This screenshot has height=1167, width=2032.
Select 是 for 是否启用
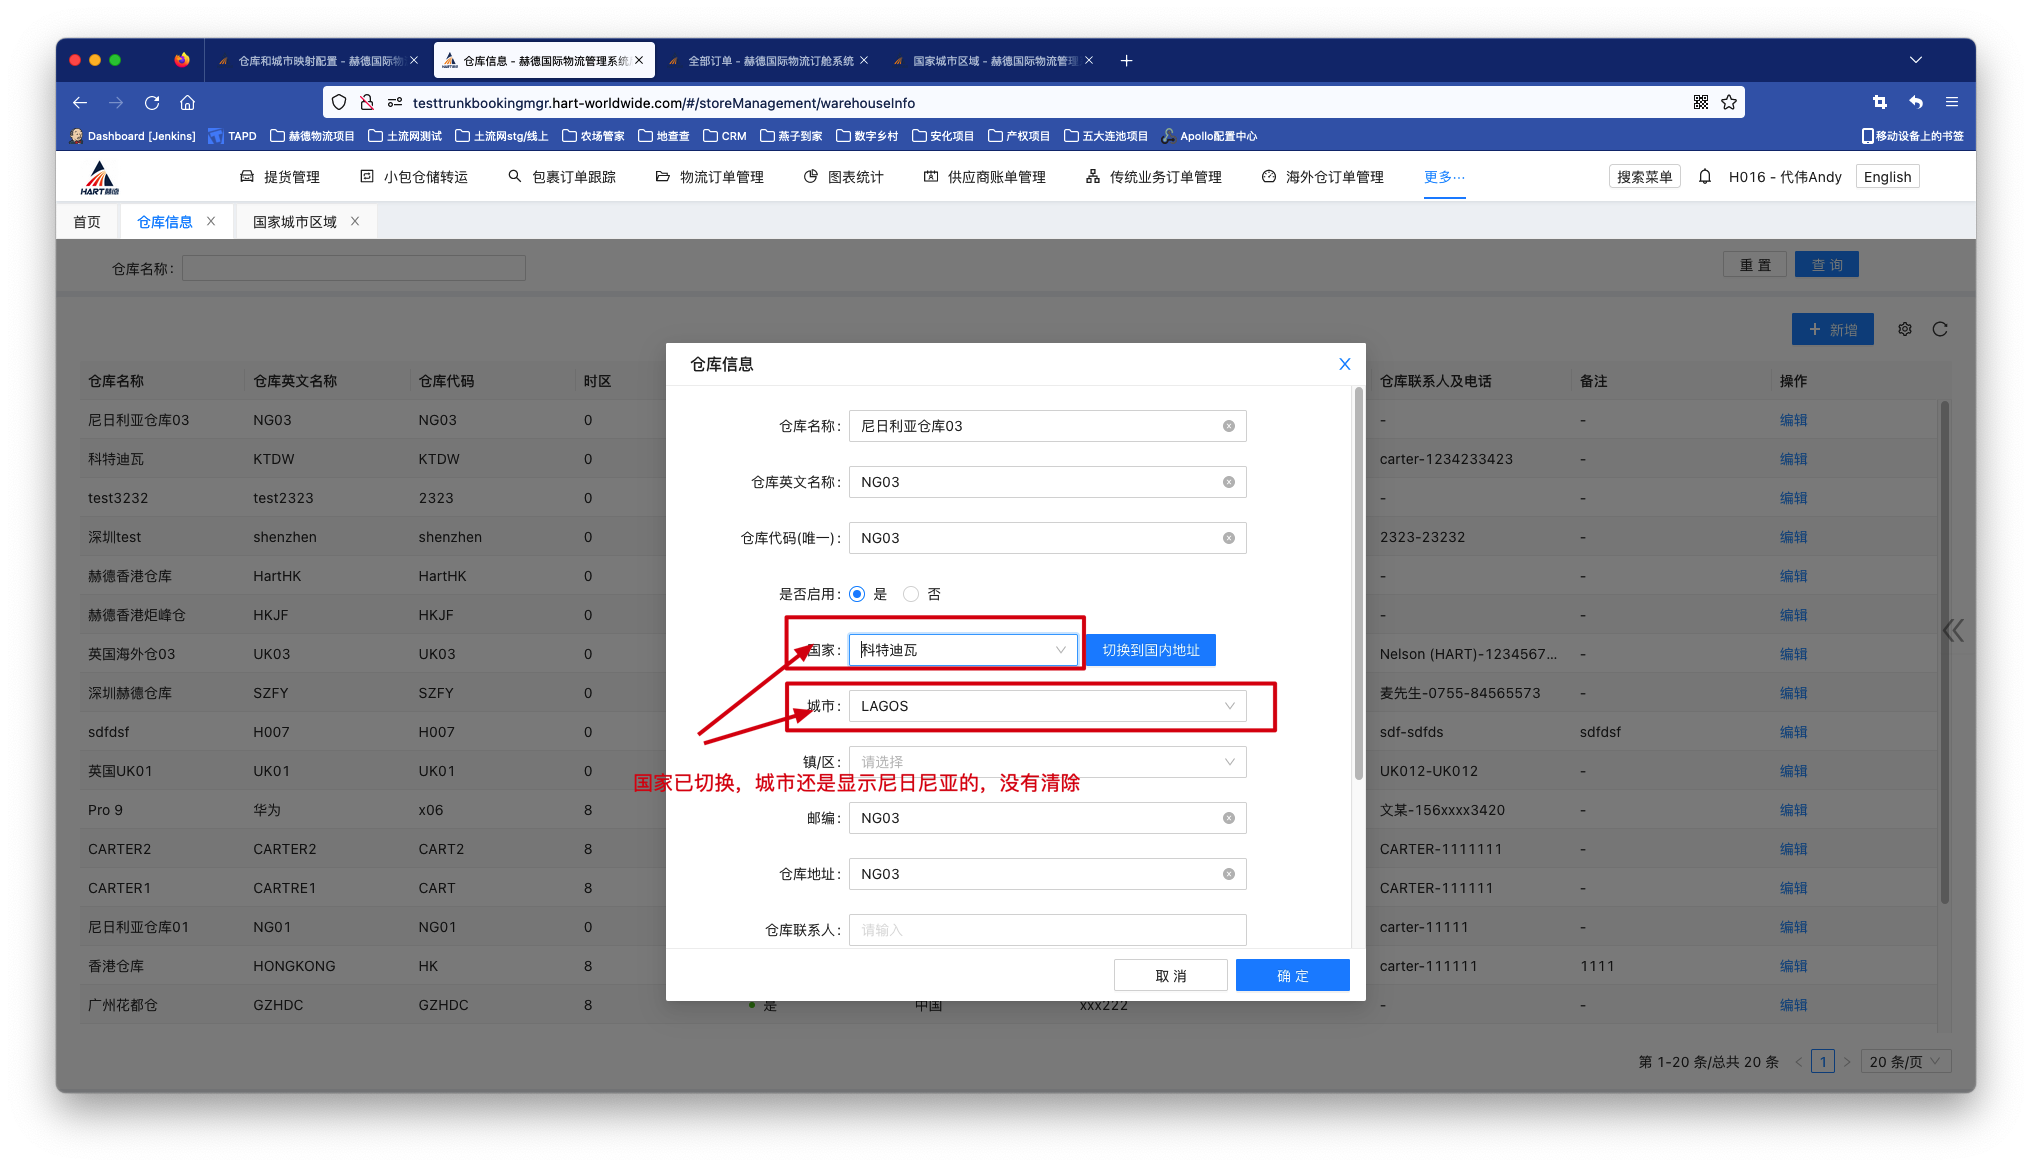pos(857,594)
